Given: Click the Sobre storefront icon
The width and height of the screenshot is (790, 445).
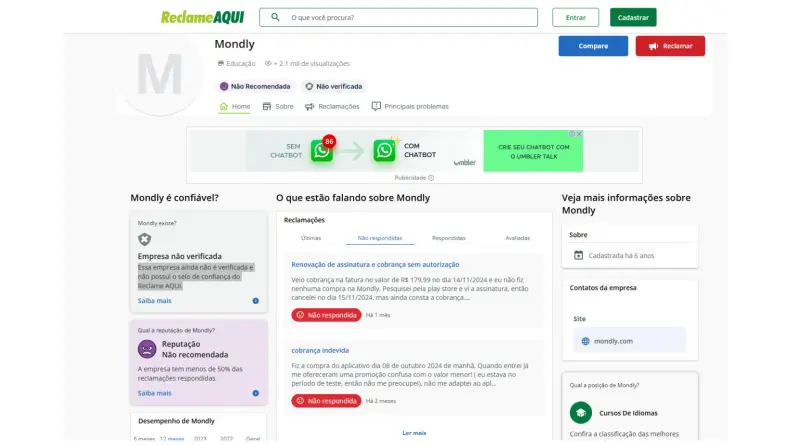Looking at the screenshot, I should (x=267, y=106).
